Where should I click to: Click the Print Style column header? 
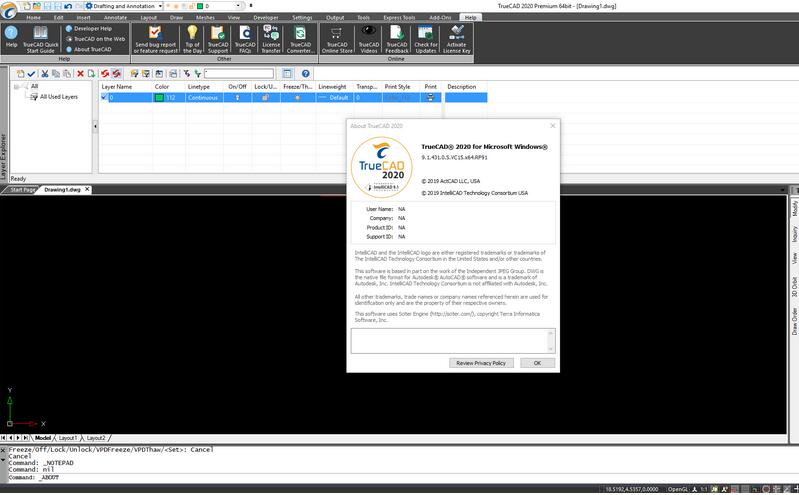point(401,87)
